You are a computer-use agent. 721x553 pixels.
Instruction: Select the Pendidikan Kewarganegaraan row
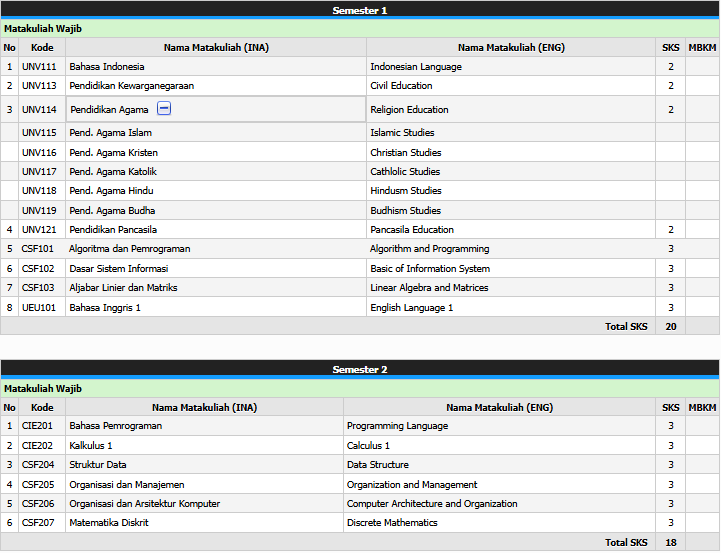(131, 86)
